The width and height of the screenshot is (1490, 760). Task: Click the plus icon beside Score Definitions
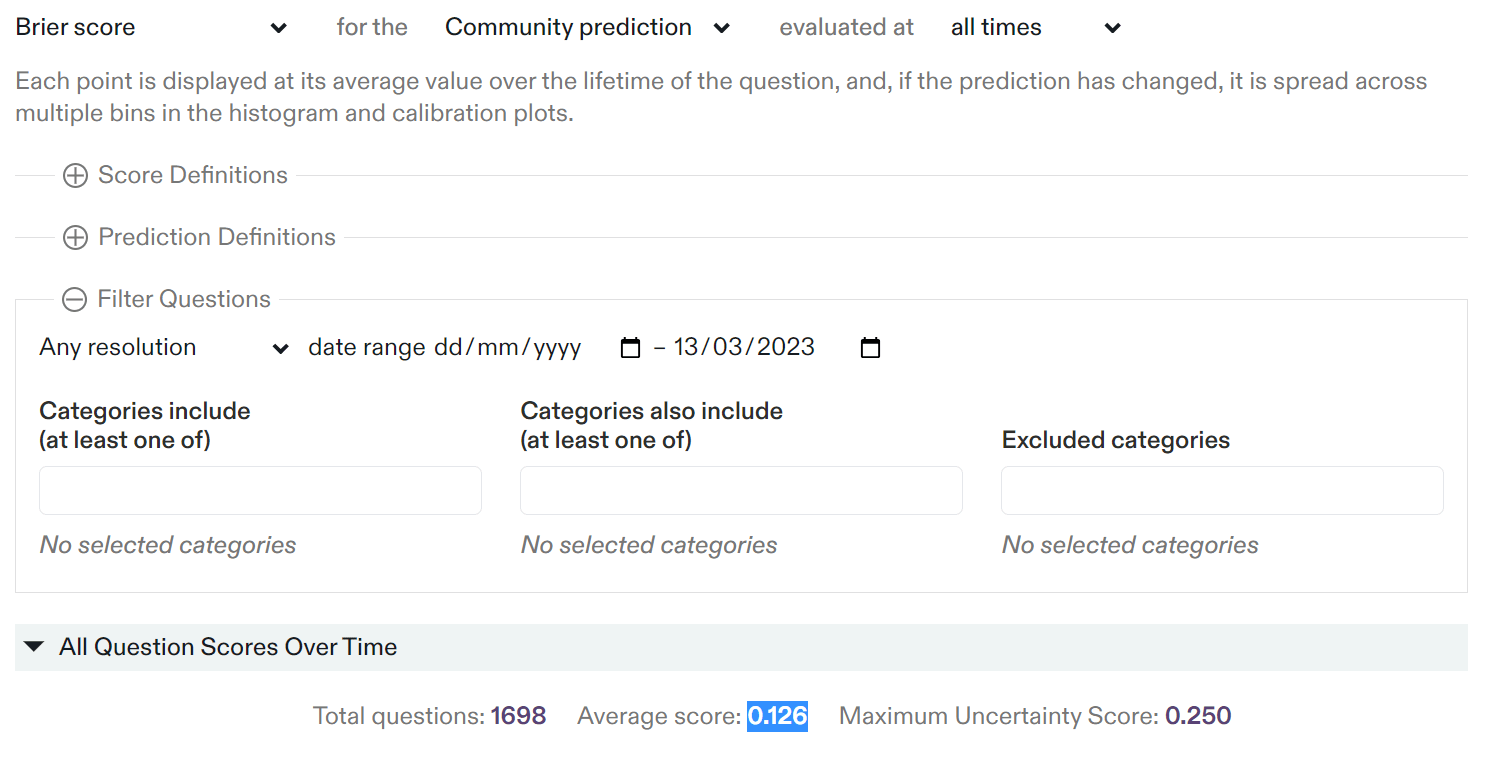coord(75,176)
